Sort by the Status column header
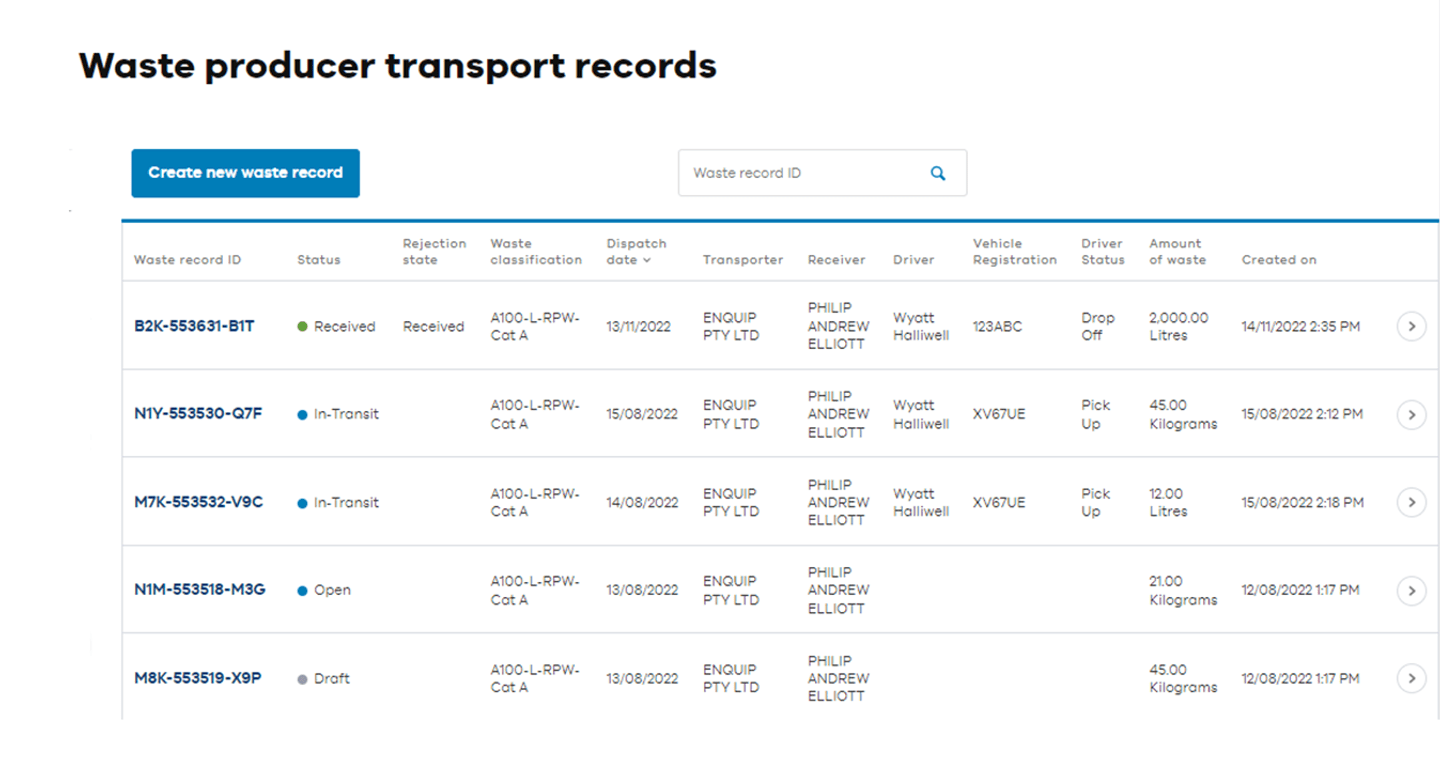The width and height of the screenshot is (1440, 759). tap(319, 259)
